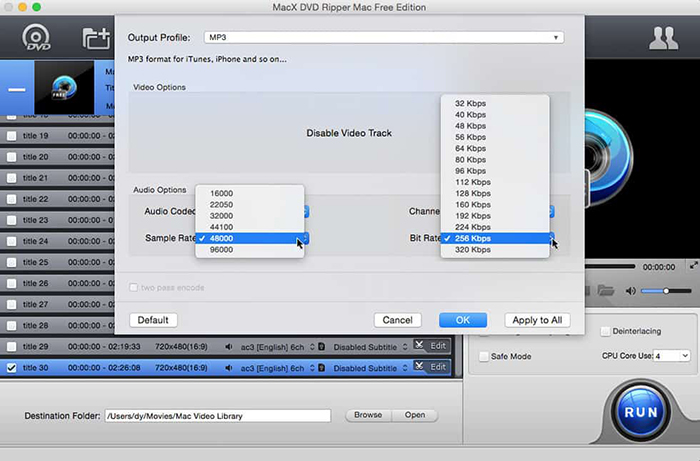
Task: Click subtitle file icon in title 29 row
Action: (321, 346)
